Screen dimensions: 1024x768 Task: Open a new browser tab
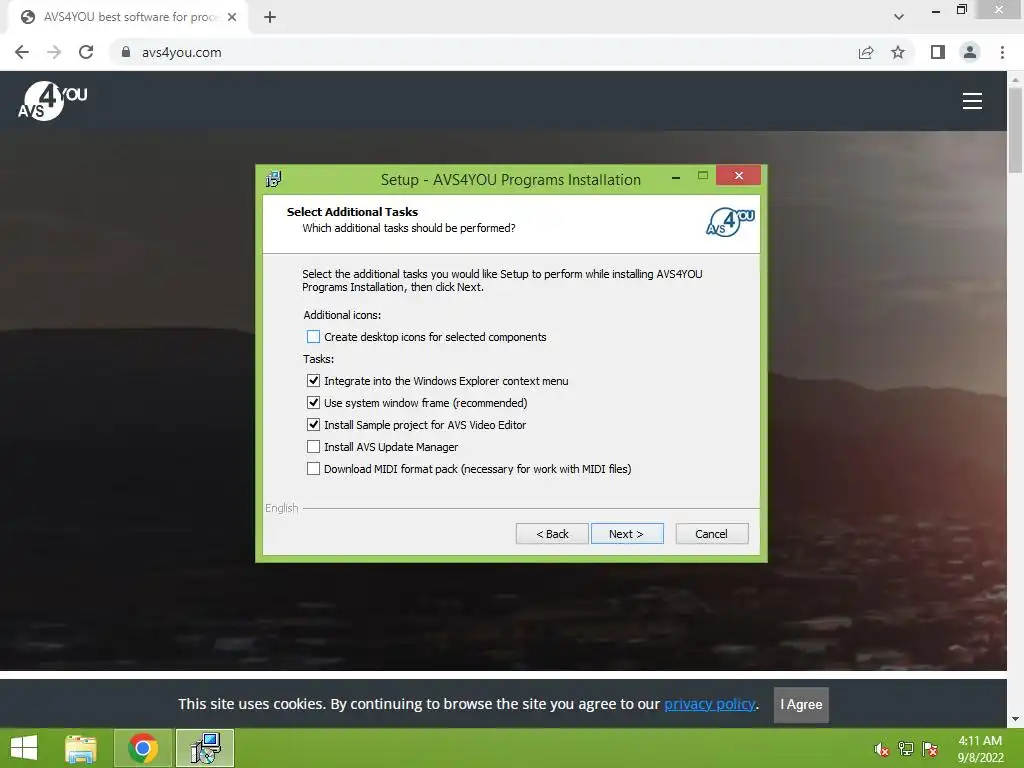click(270, 17)
